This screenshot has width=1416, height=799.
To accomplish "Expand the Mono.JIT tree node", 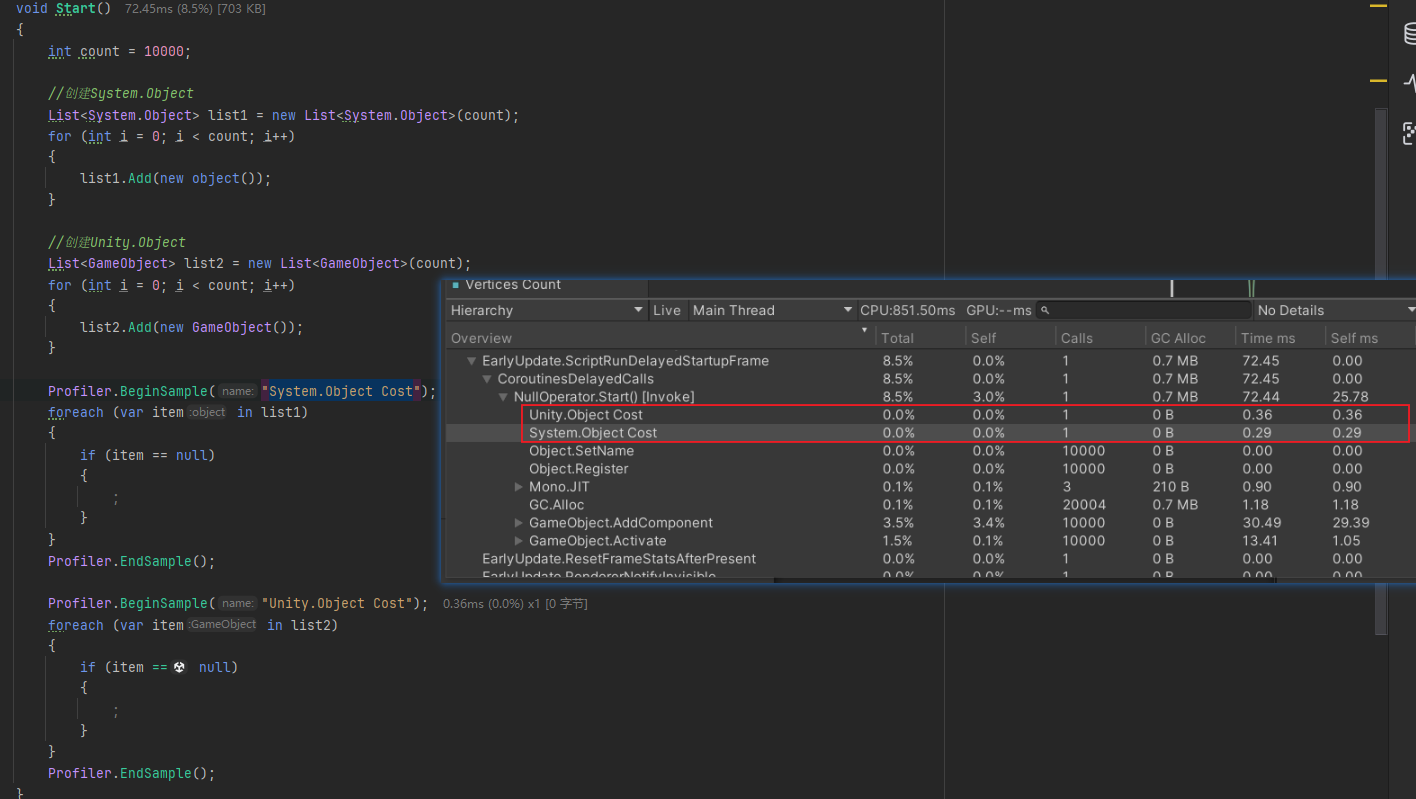I will pyautogui.click(x=518, y=487).
